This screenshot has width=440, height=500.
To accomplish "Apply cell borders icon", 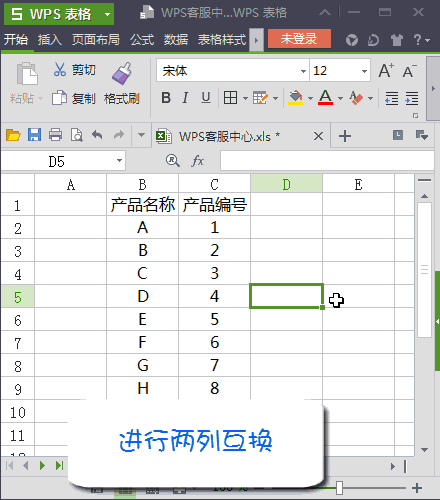I will point(230,98).
